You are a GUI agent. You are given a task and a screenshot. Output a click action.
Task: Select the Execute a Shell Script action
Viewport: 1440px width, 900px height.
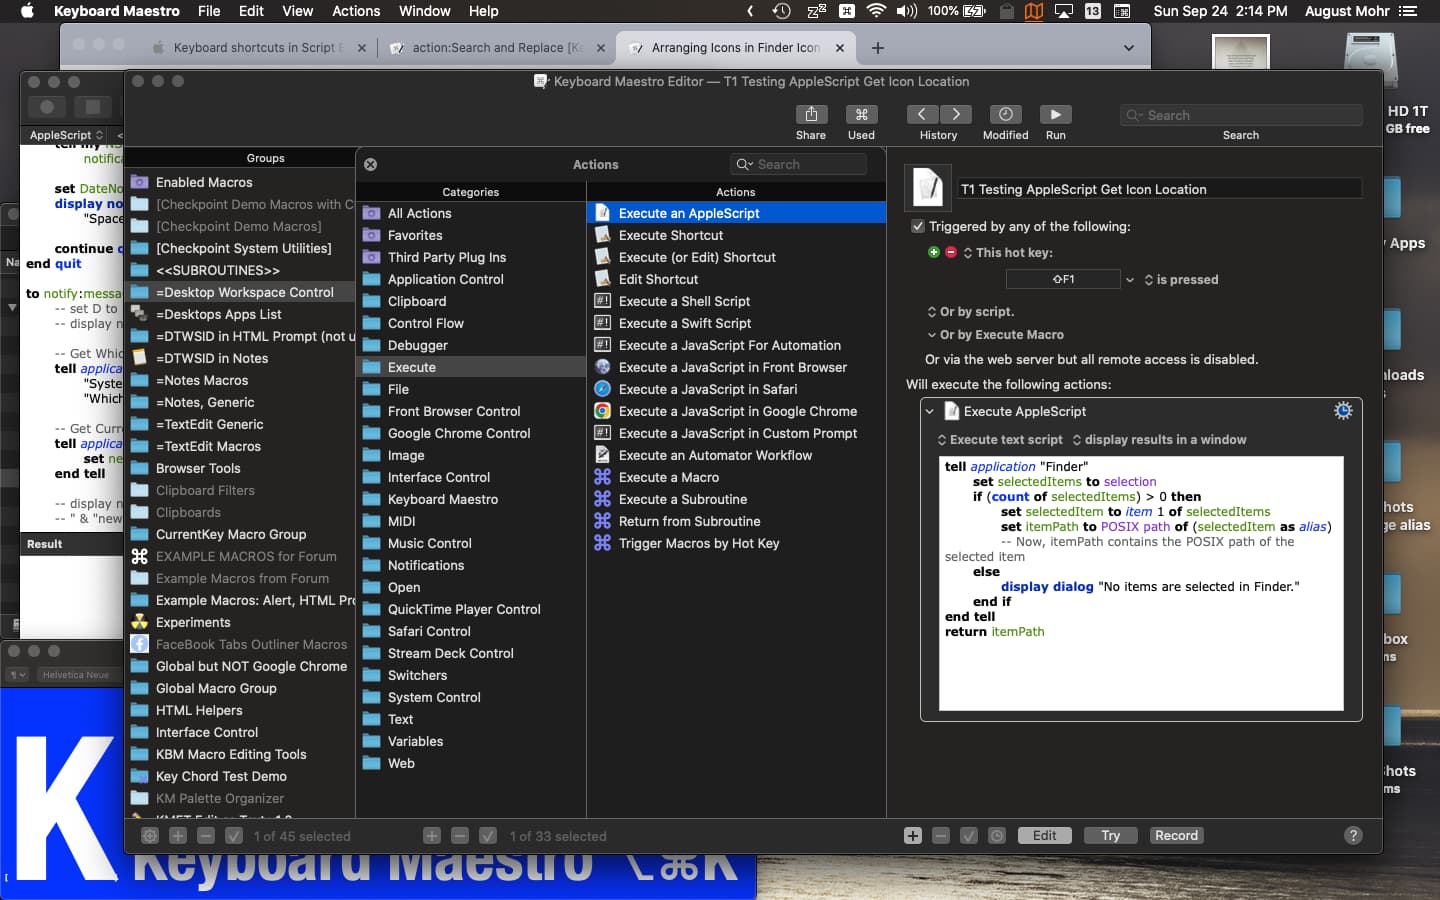tap(684, 301)
